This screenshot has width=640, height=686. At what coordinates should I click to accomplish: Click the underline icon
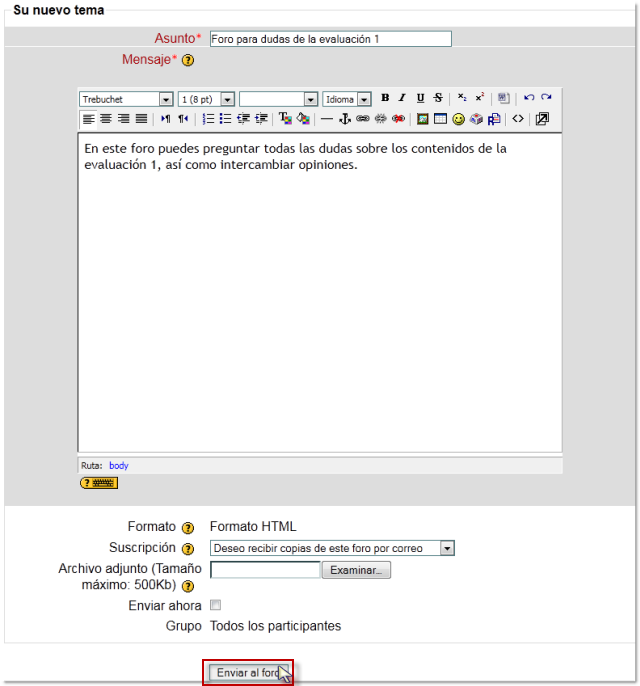(x=420, y=98)
